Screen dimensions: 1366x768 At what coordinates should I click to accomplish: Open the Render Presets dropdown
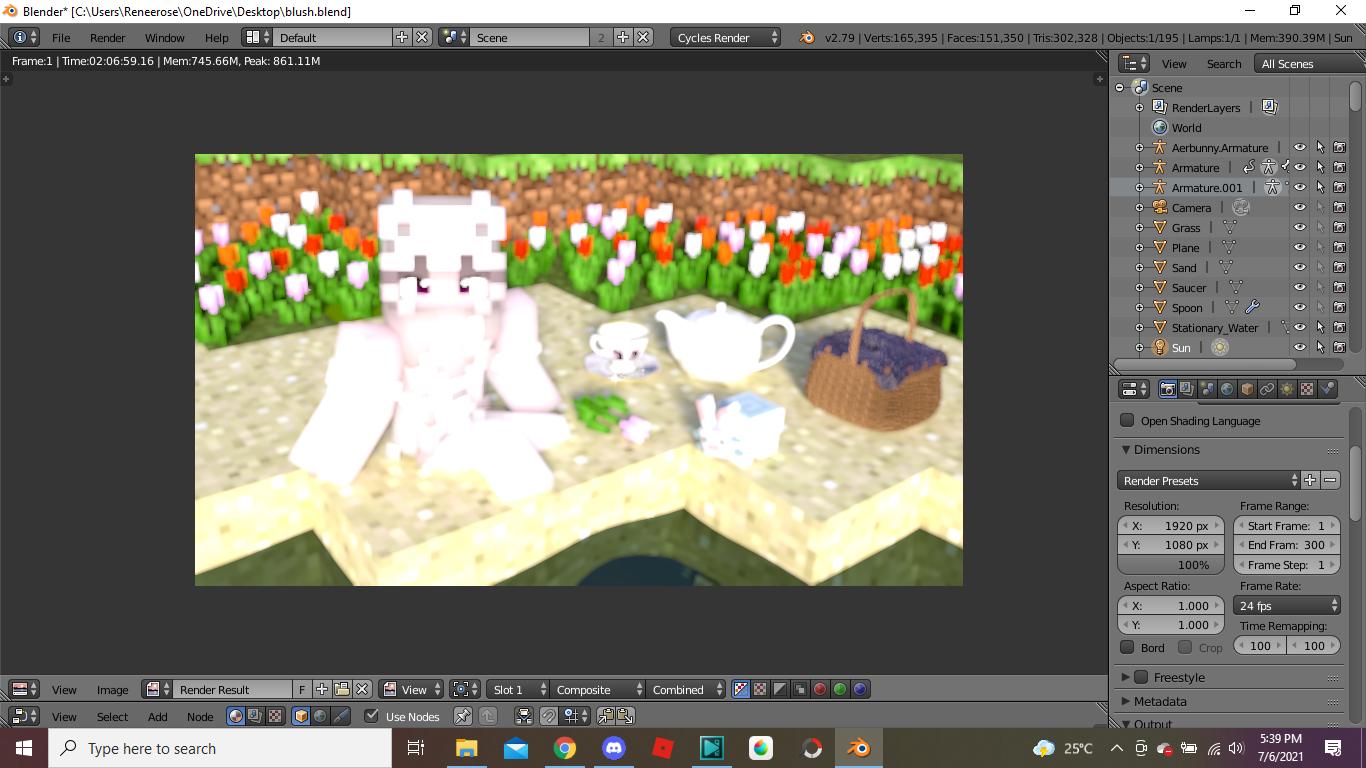click(x=1209, y=481)
